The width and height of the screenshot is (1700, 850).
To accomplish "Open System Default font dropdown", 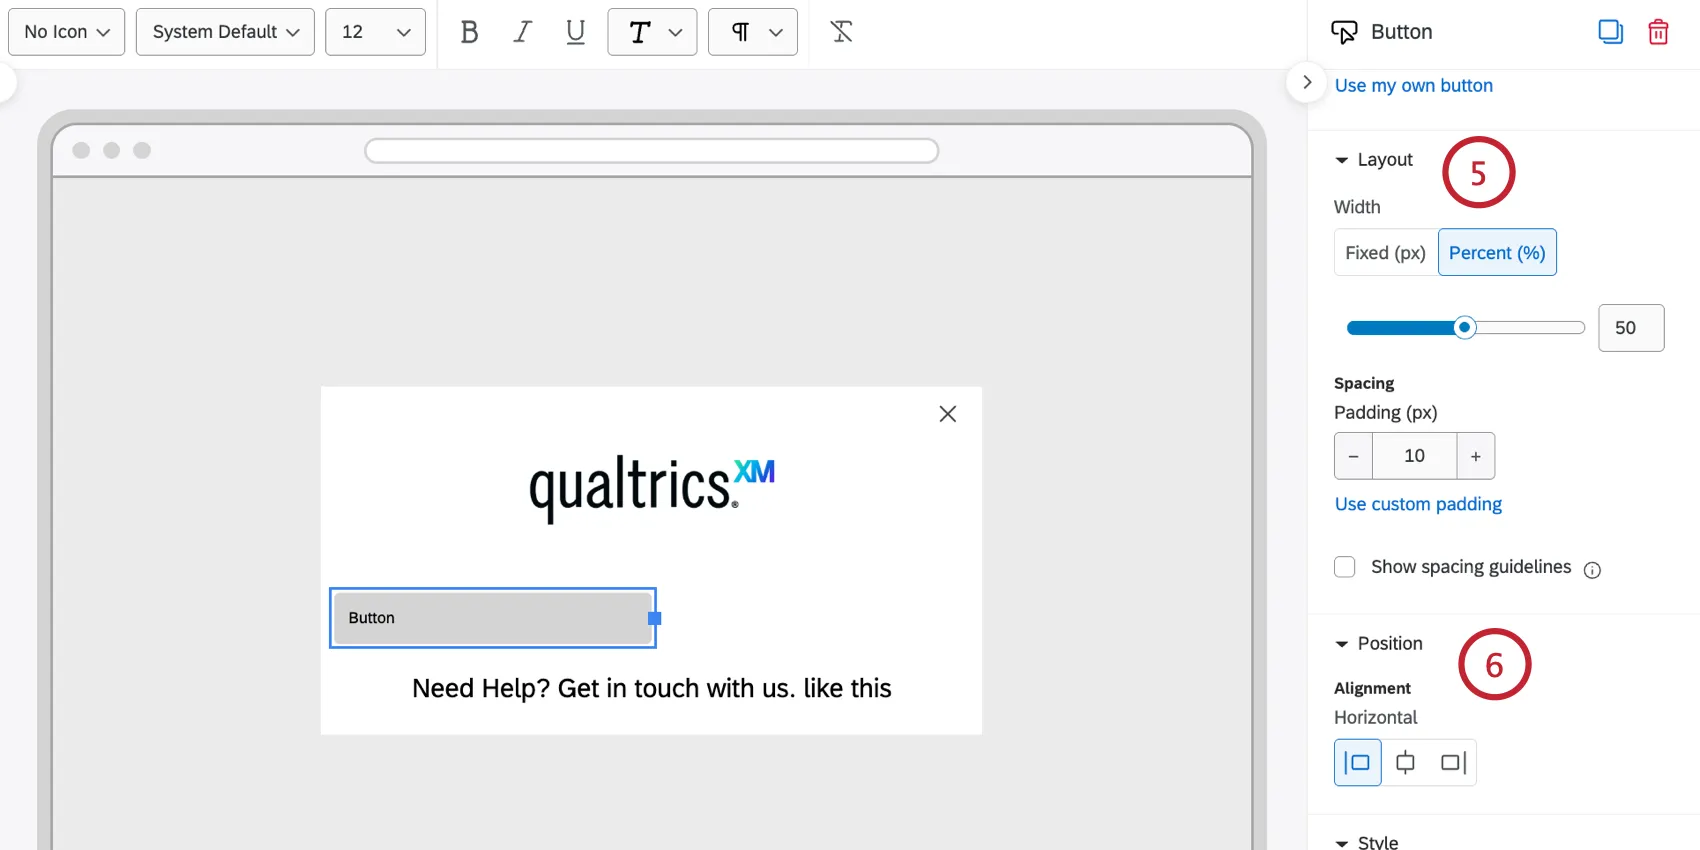I will [x=225, y=32].
